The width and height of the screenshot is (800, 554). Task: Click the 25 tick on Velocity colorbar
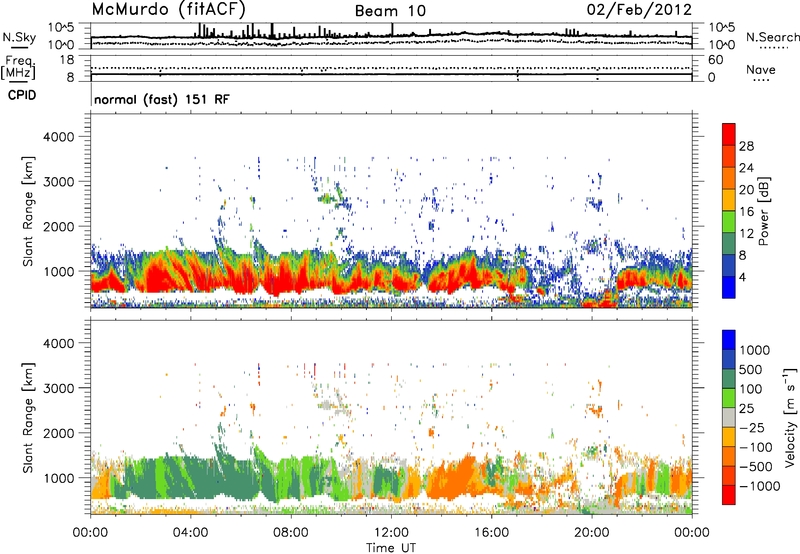(746, 409)
